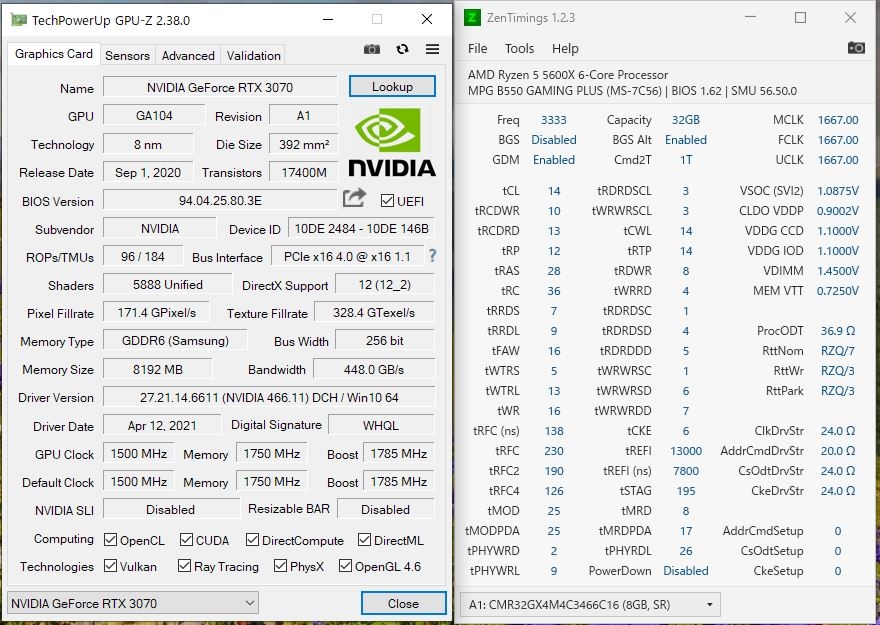The height and width of the screenshot is (625, 880).
Task: Click the ZenTimings camera screenshot icon
Action: tap(856, 48)
